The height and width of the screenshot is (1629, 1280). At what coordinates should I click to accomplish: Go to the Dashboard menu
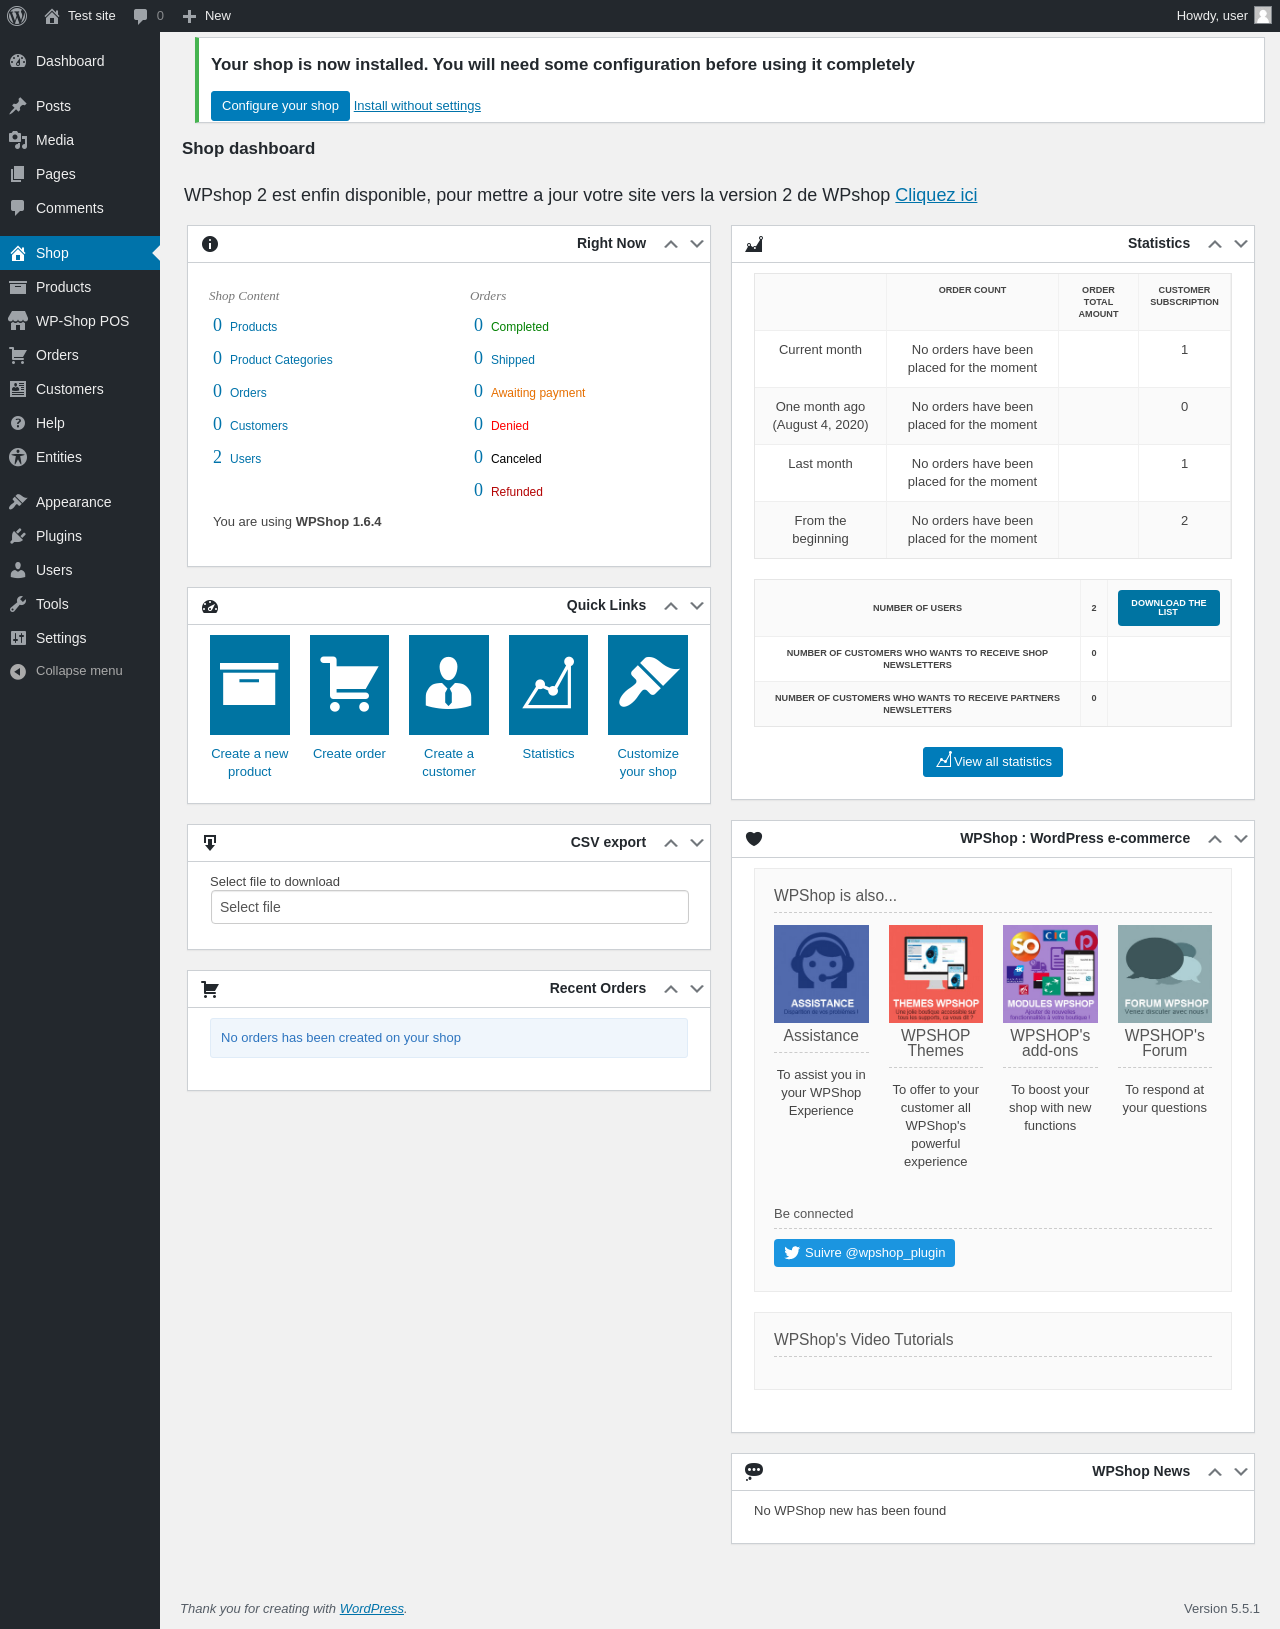pyautogui.click(x=80, y=61)
